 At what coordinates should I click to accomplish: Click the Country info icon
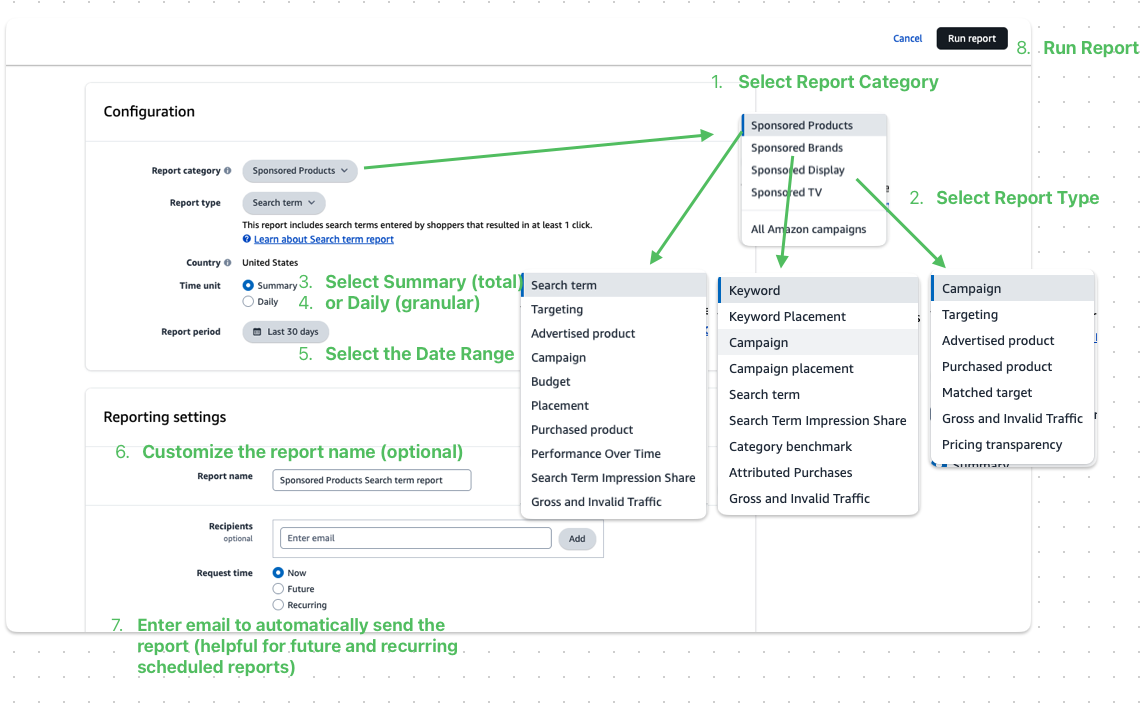(227, 263)
